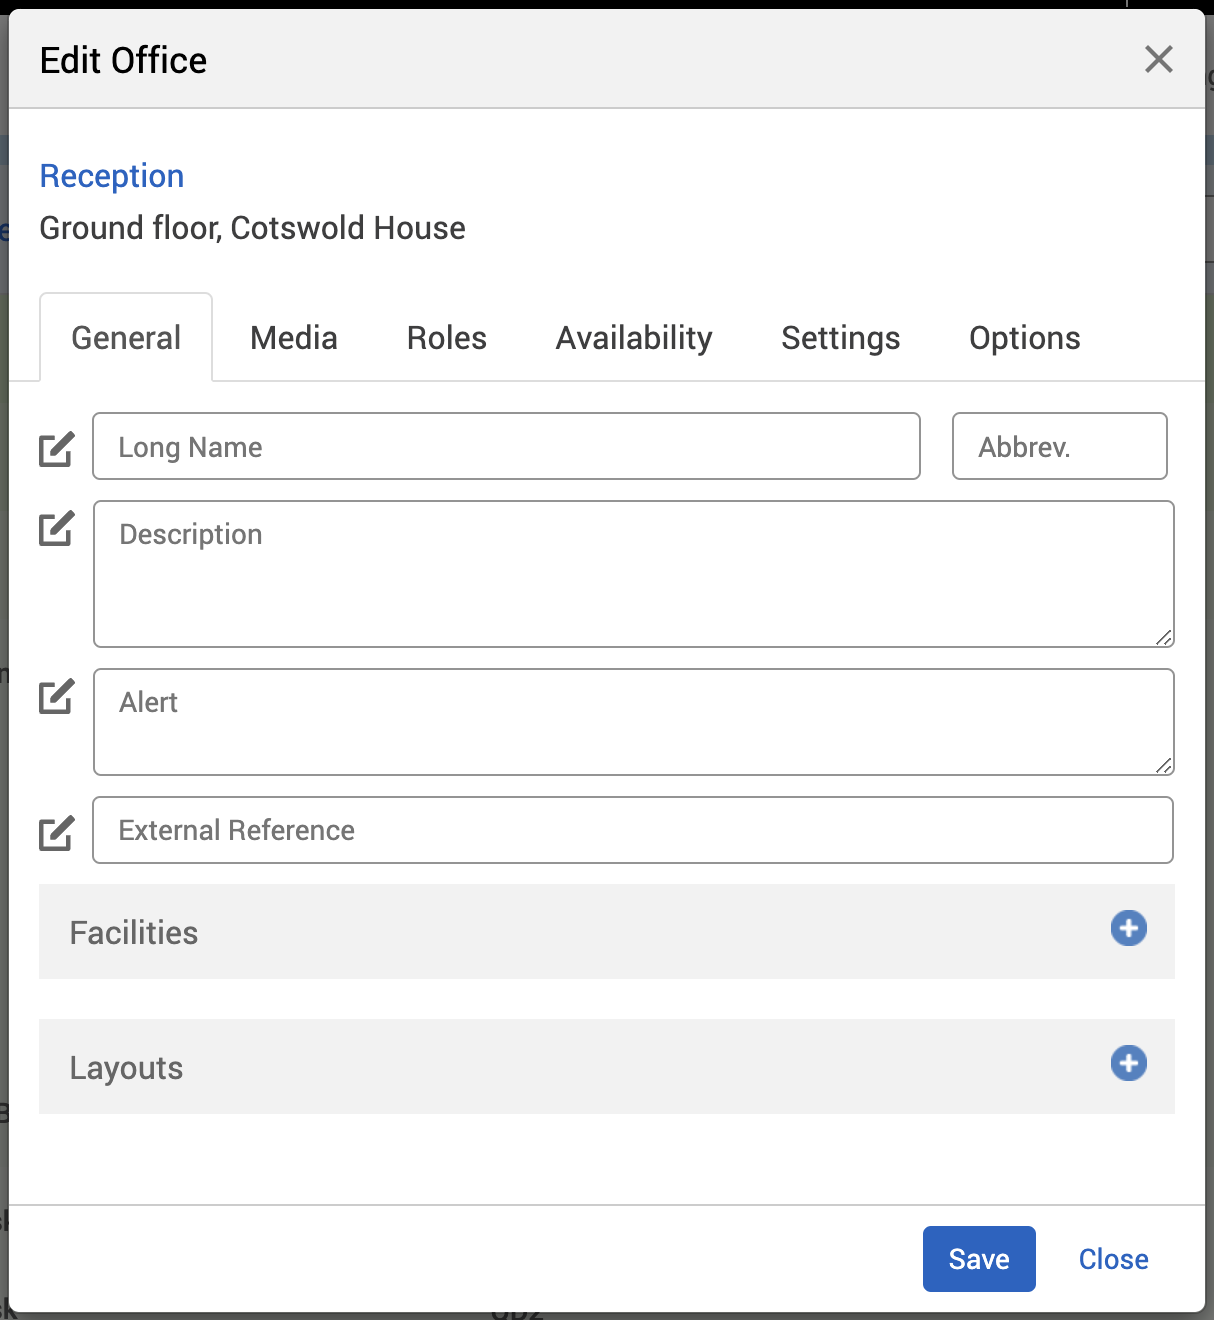The height and width of the screenshot is (1320, 1214).
Task: Add a facility with the plus icon
Action: coord(1128,928)
